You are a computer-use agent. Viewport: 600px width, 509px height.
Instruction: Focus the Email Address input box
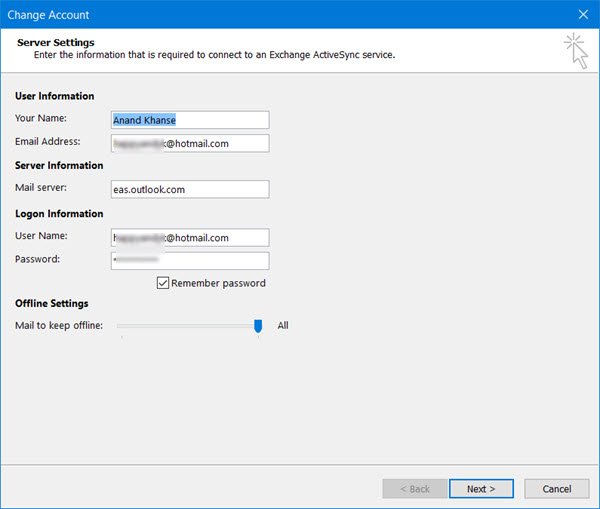click(x=190, y=143)
